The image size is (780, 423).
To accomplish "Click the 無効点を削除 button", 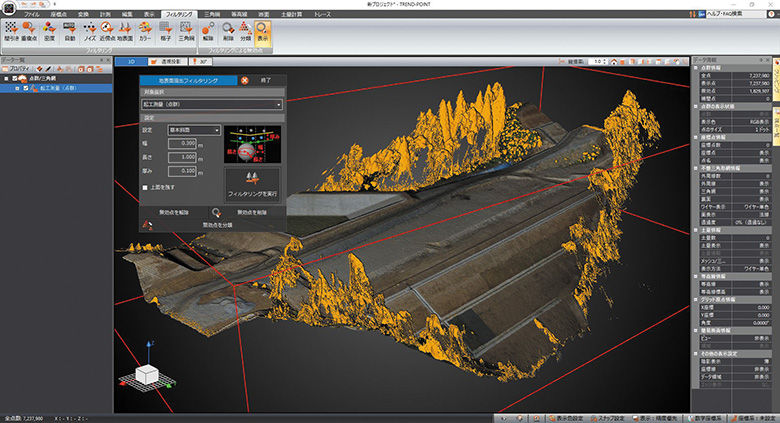I will tap(252, 212).
